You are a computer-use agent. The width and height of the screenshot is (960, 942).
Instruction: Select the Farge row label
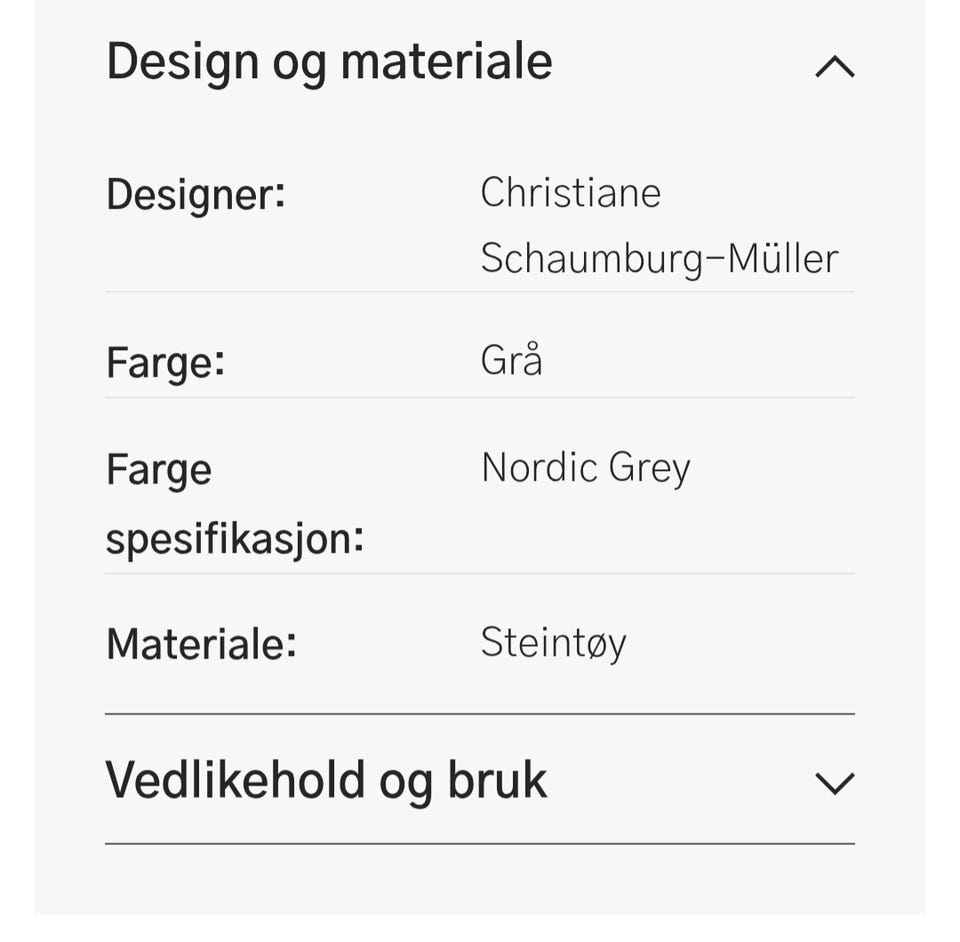[x=170, y=362]
